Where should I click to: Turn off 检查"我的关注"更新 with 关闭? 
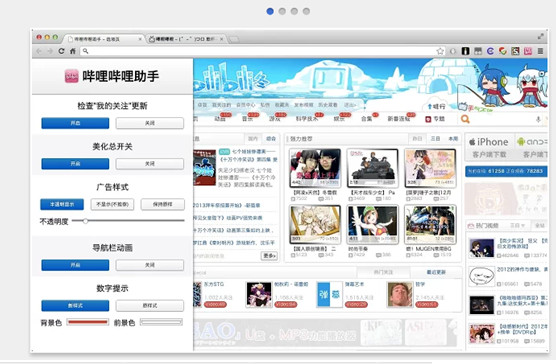tap(150, 123)
